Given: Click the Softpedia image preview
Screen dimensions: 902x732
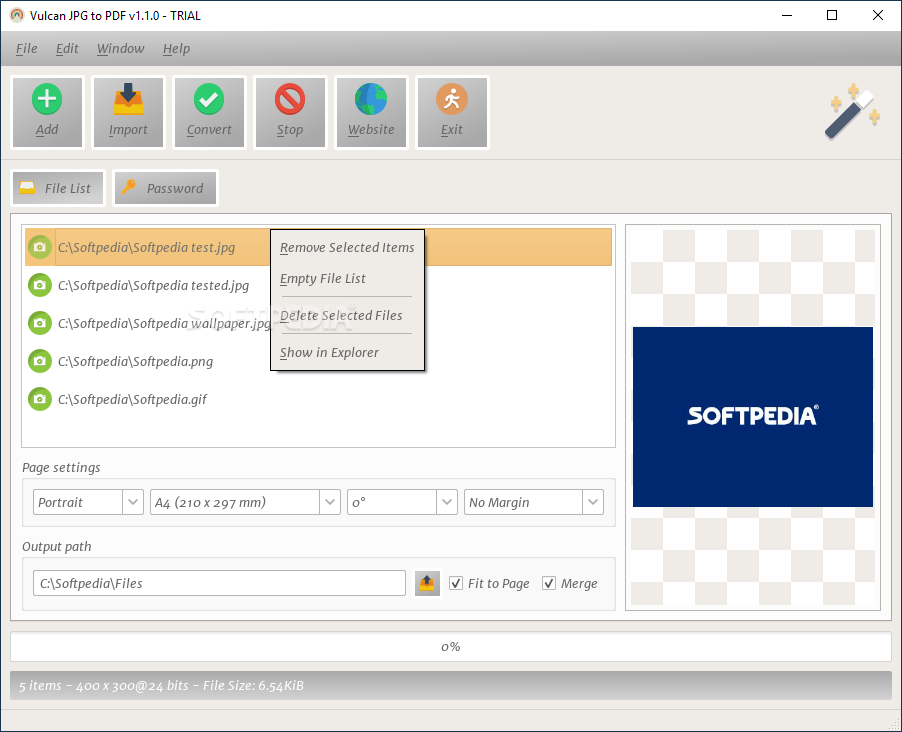Looking at the screenshot, I should pyautogui.click(x=752, y=417).
